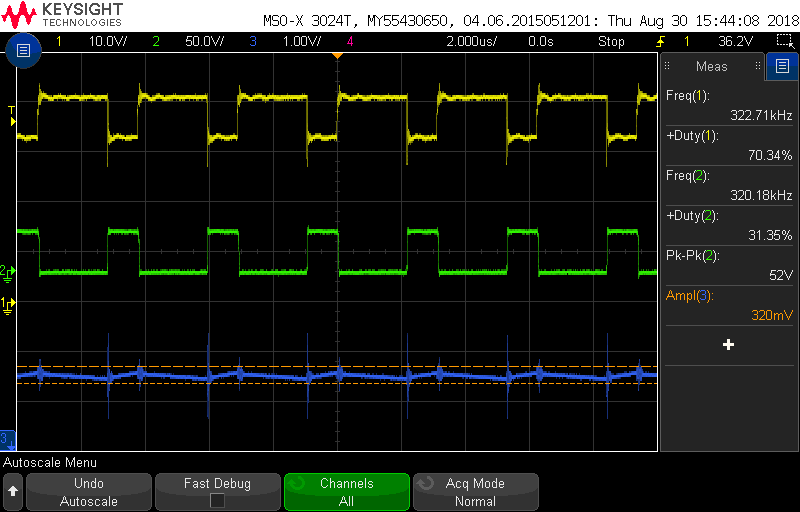800x512 pixels.
Task: Select channel 4 indicator
Action: 350,41
